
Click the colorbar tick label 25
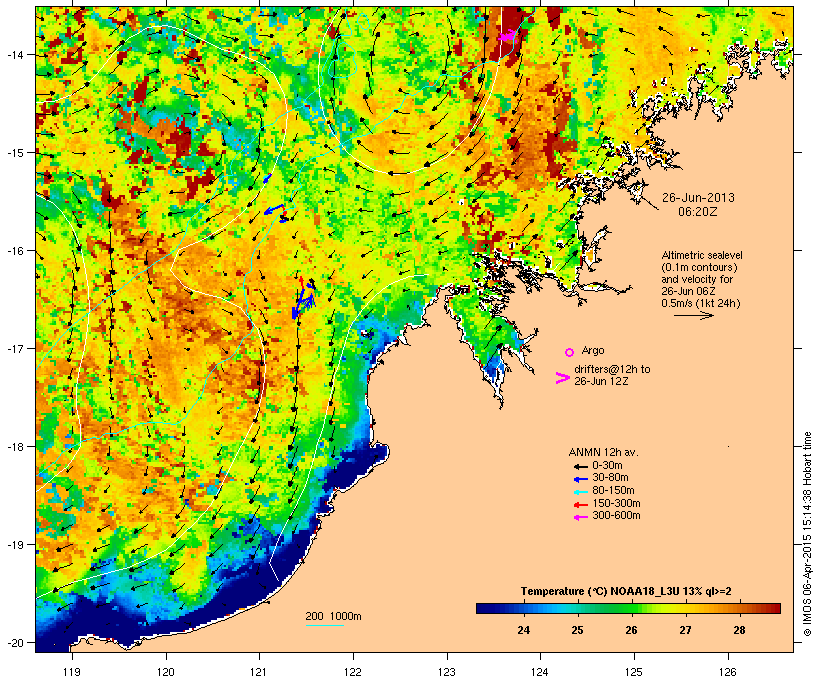[577, 630]
